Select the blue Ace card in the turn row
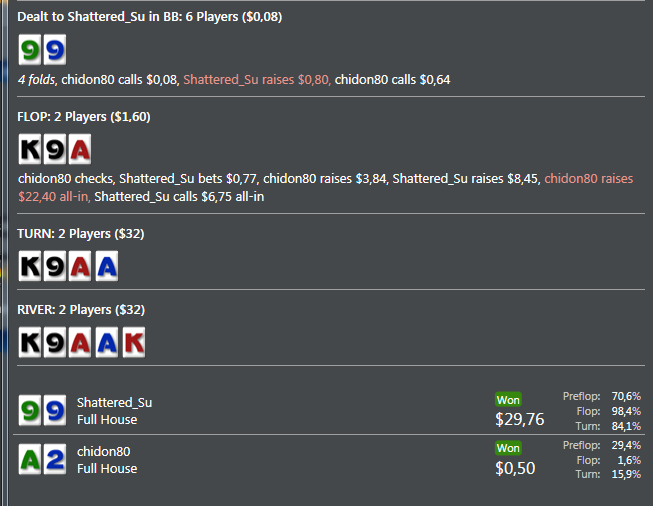 pos(106,266)
